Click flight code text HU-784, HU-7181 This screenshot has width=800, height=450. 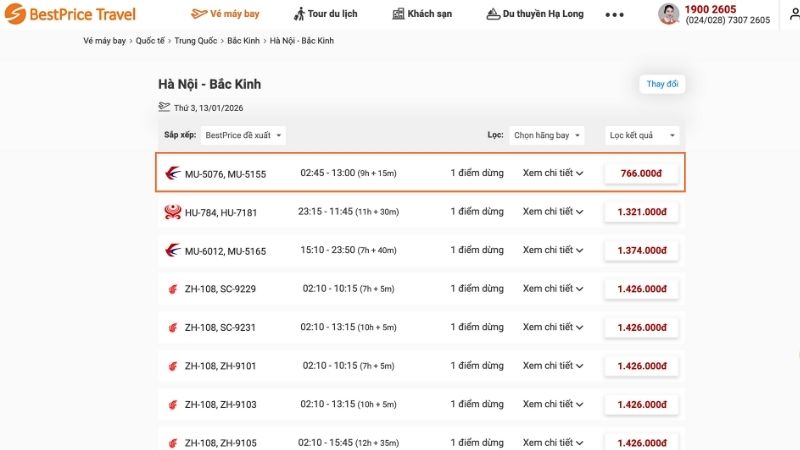pos(221,213)
